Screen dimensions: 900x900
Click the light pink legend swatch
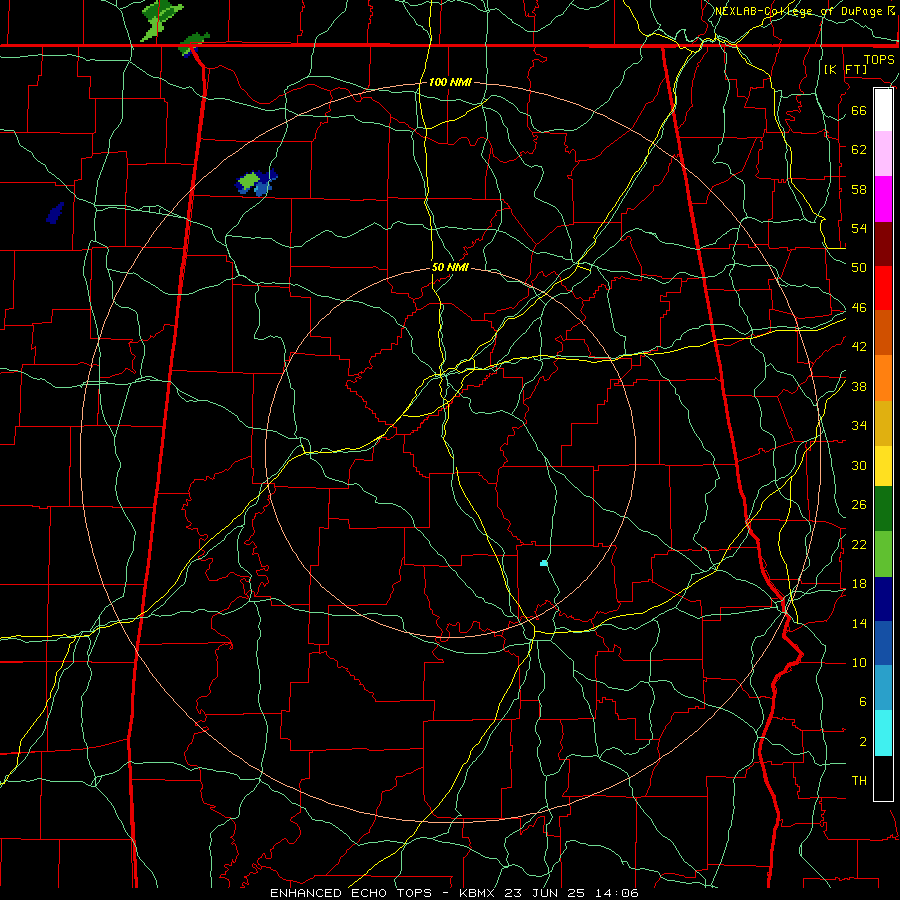(883, 154)
